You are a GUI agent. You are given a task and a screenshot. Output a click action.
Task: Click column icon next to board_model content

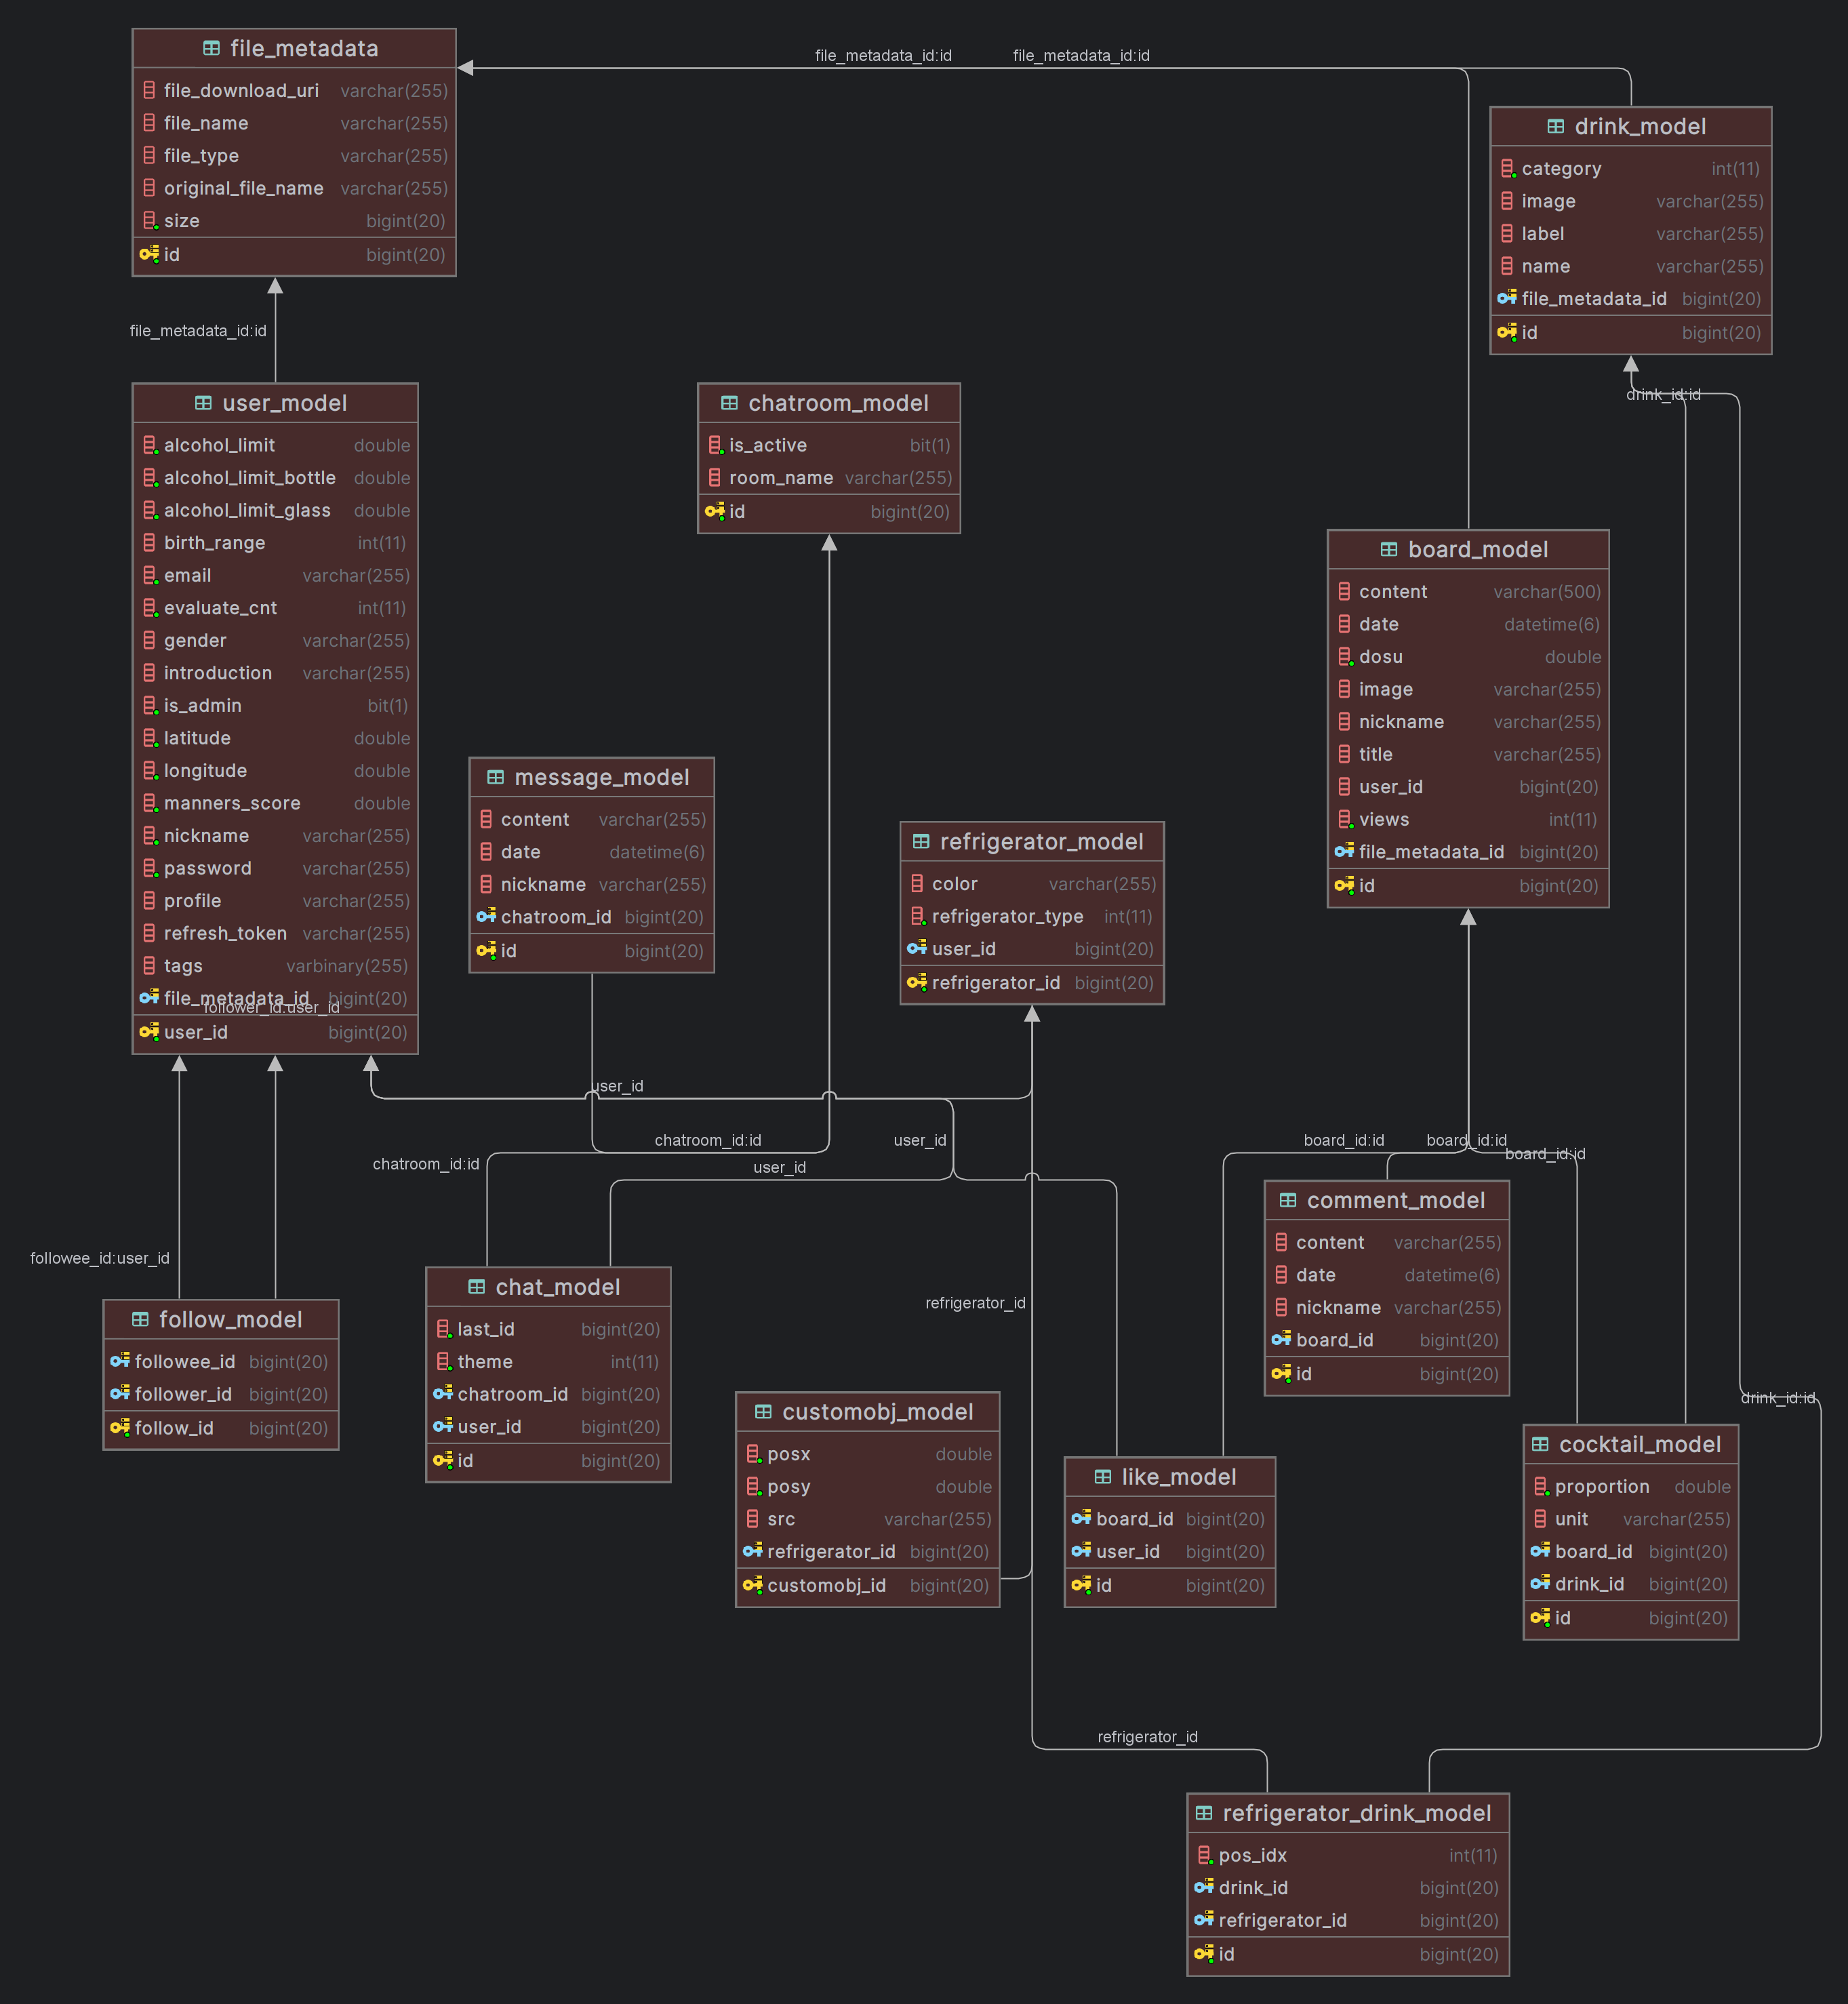[1344, 591]
